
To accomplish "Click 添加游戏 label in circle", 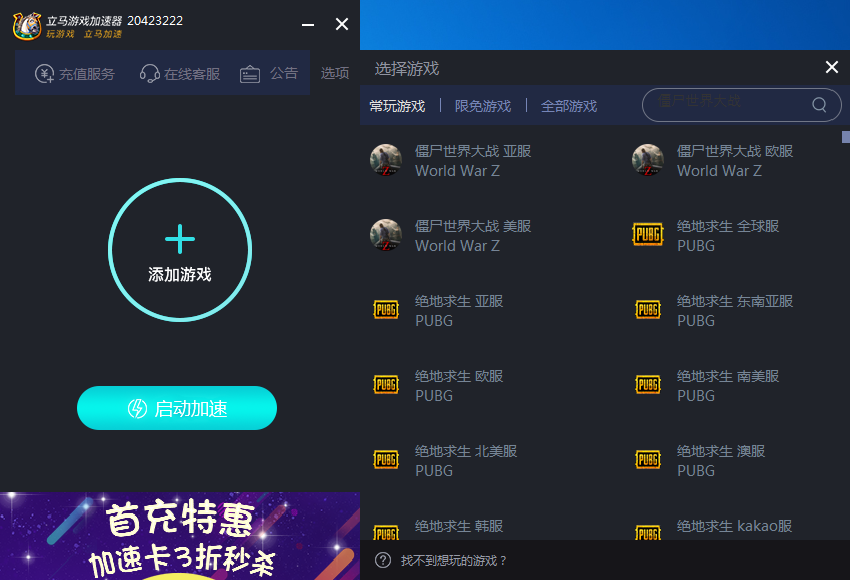I will point(180,274).
